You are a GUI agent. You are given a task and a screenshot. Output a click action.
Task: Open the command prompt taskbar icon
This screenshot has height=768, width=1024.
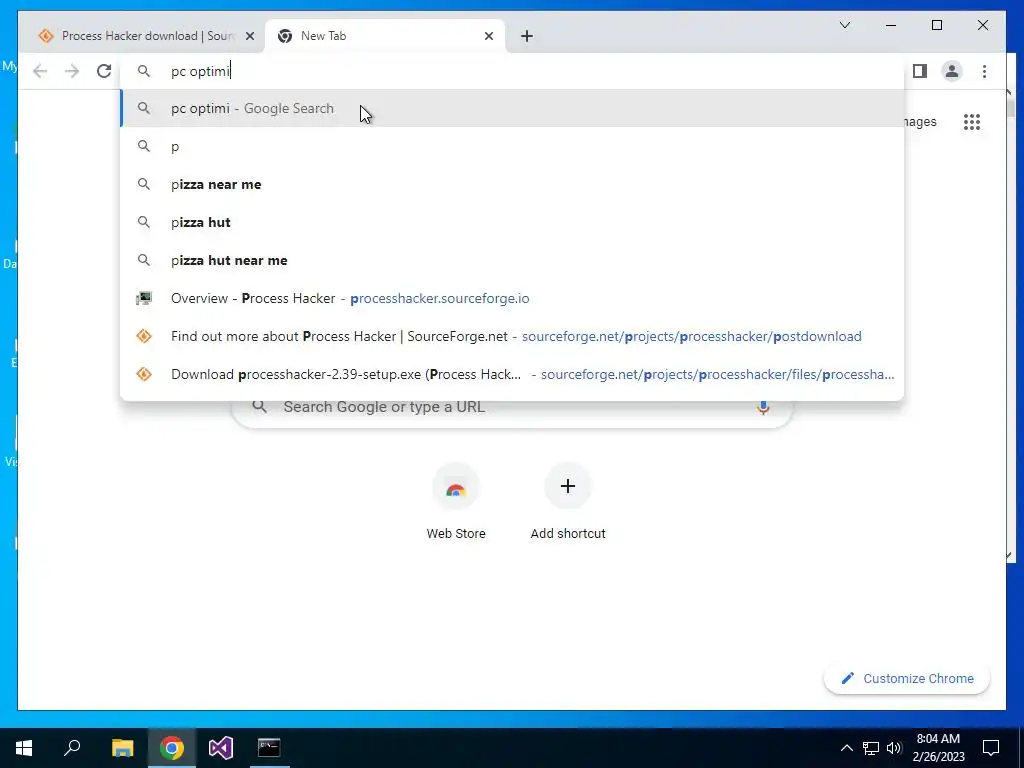point(268,748)
